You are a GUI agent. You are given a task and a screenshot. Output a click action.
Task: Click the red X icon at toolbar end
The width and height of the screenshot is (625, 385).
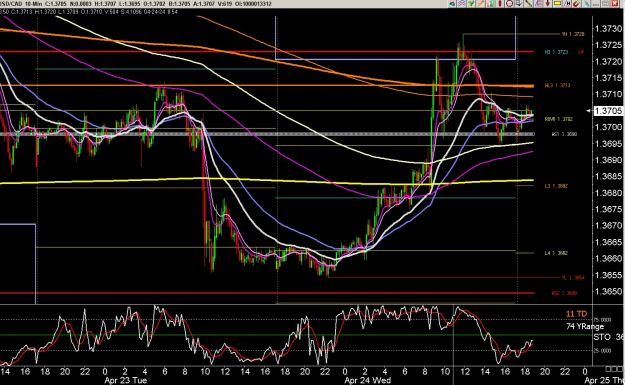click(615, 4)
